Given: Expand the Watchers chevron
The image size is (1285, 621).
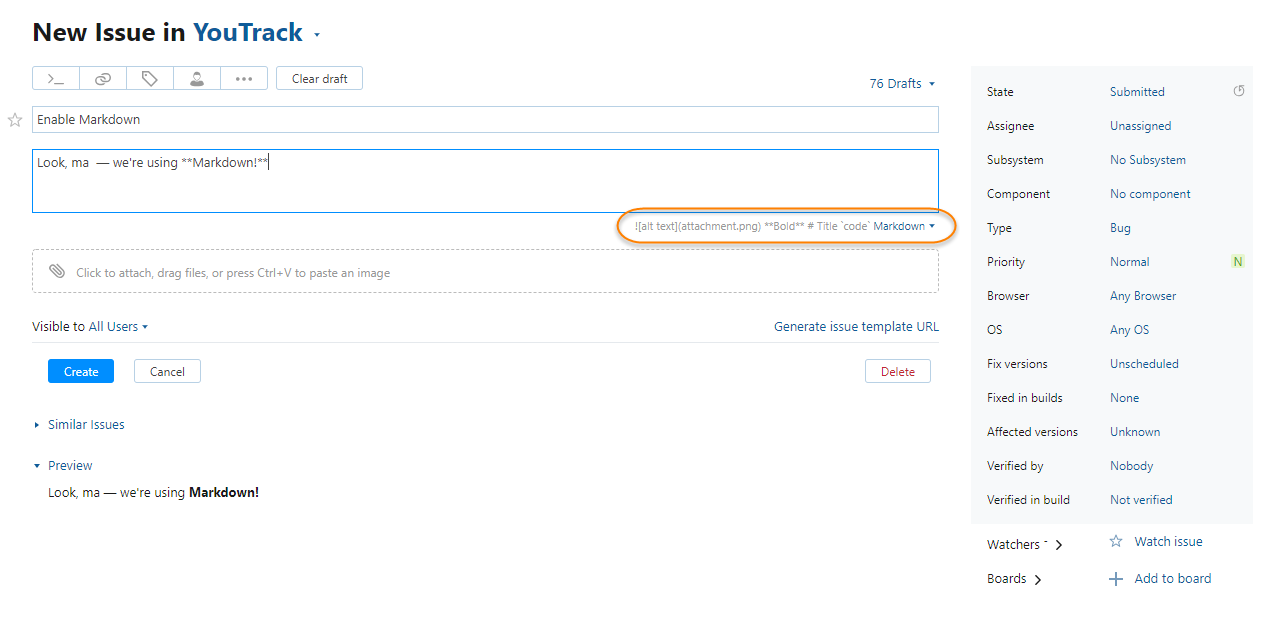Looking at the screenshot, I should [1059, 545].
